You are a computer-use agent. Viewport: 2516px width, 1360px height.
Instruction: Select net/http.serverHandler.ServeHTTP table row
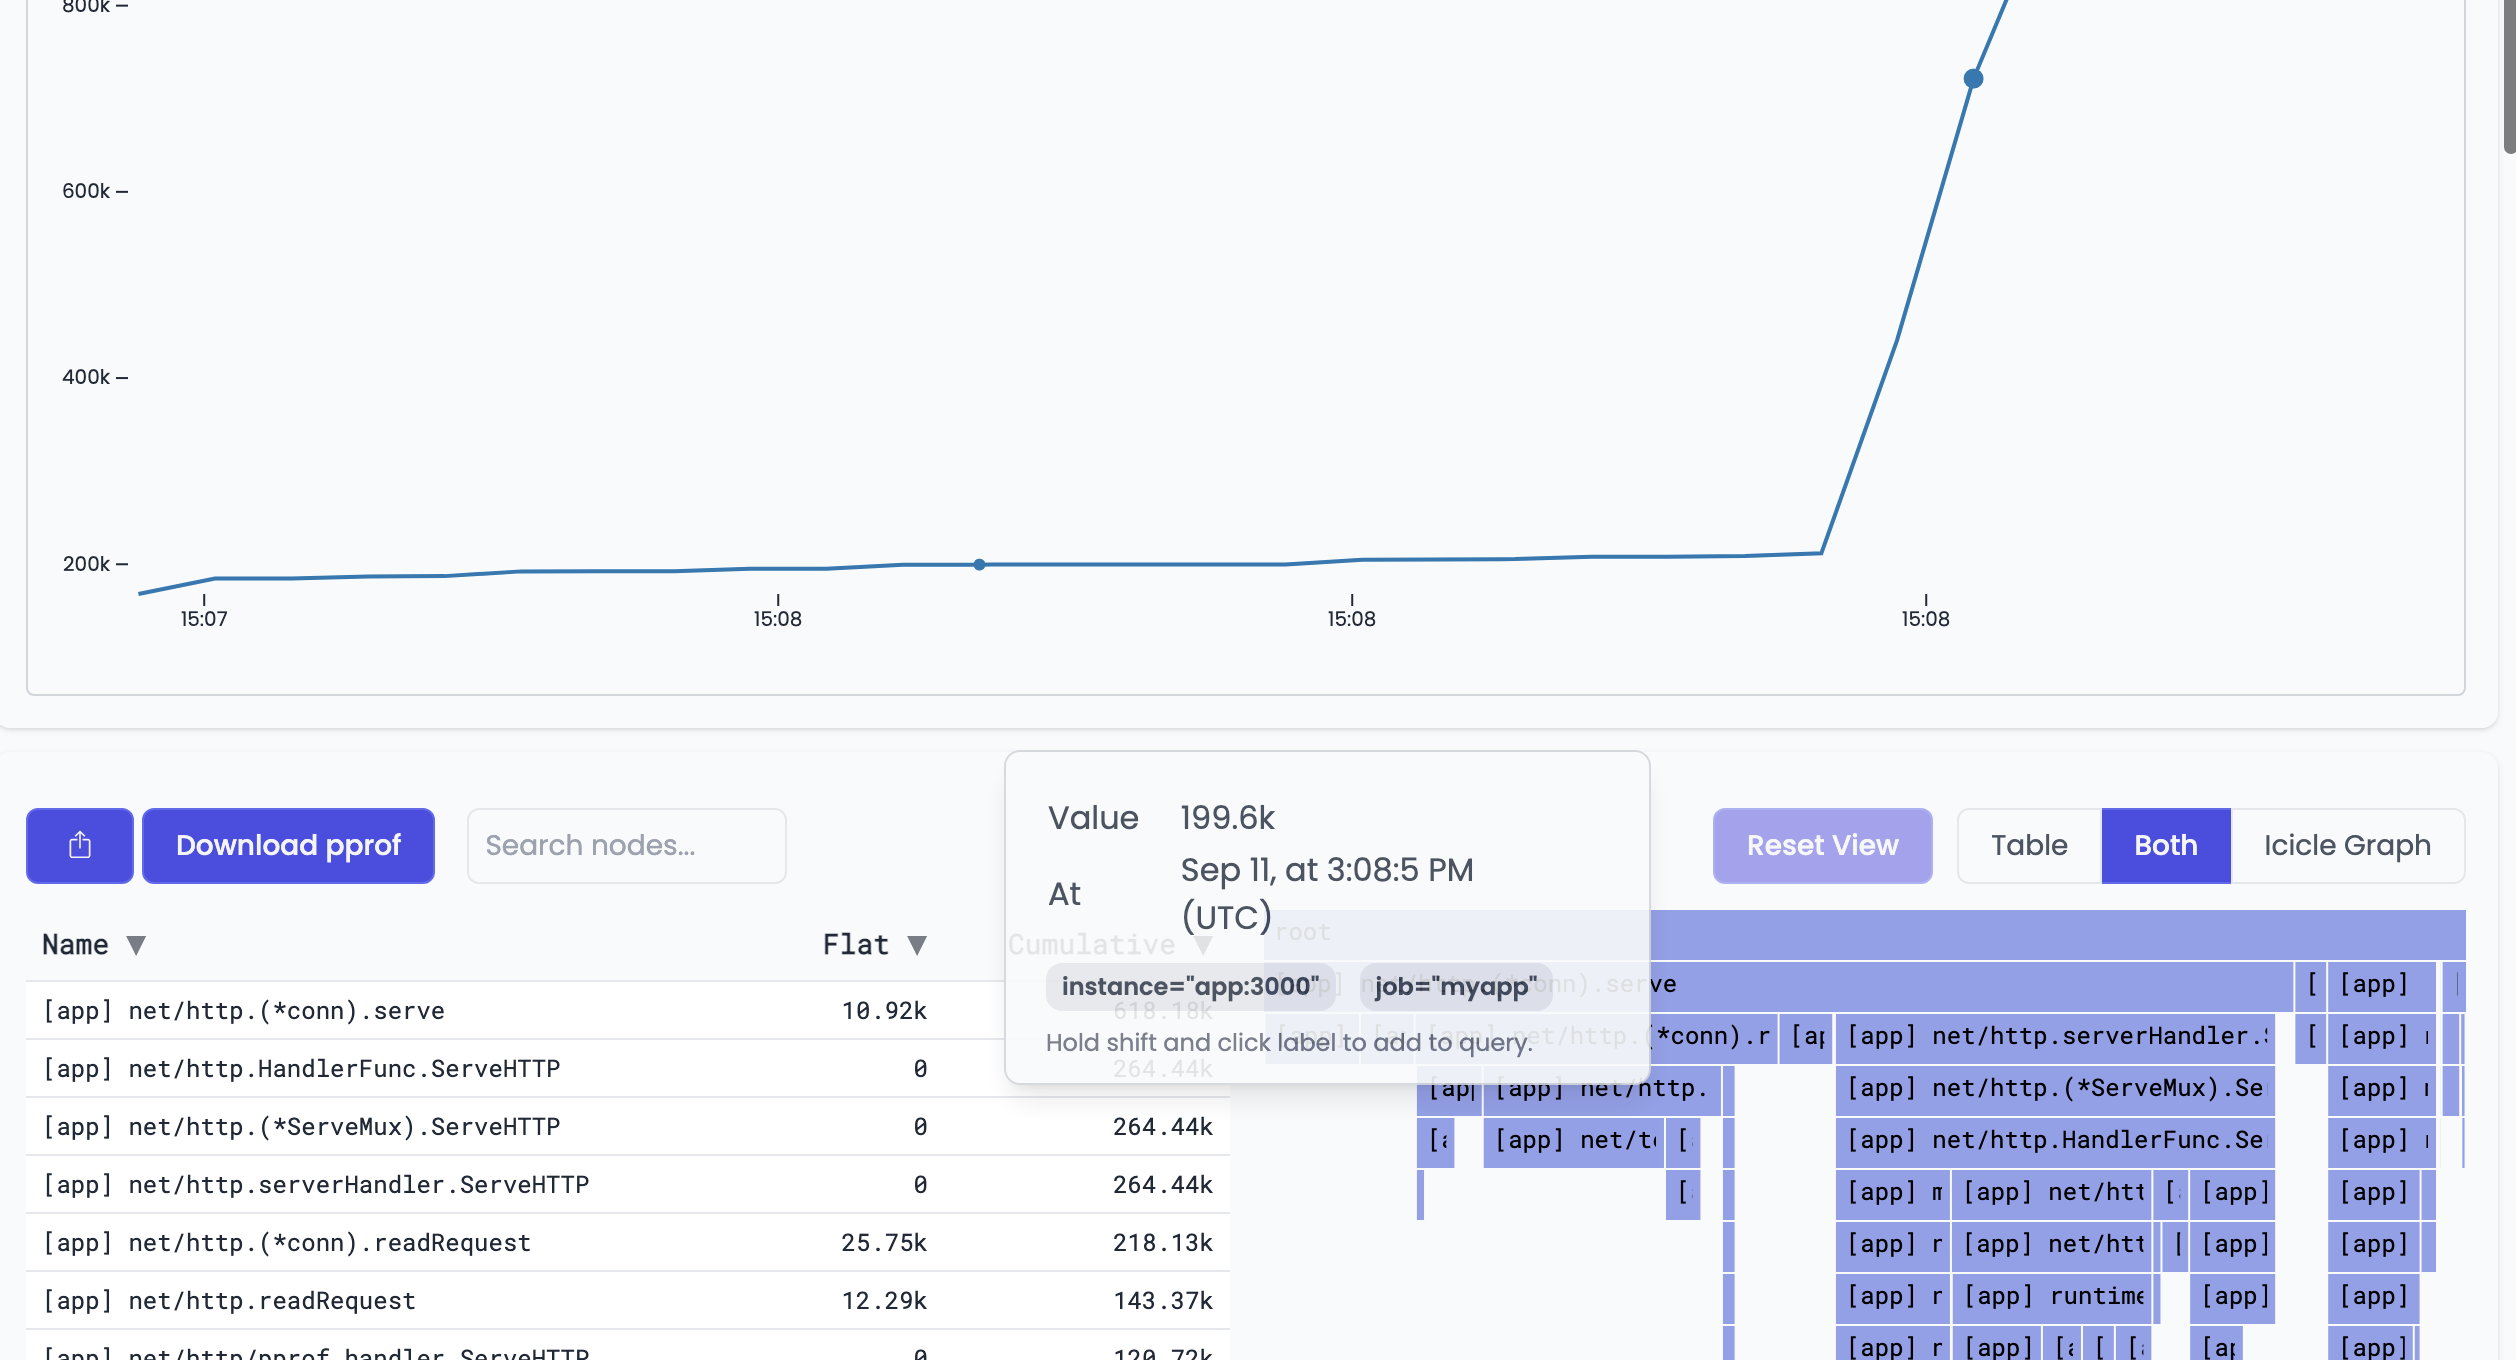click(x=628, y=1184)
